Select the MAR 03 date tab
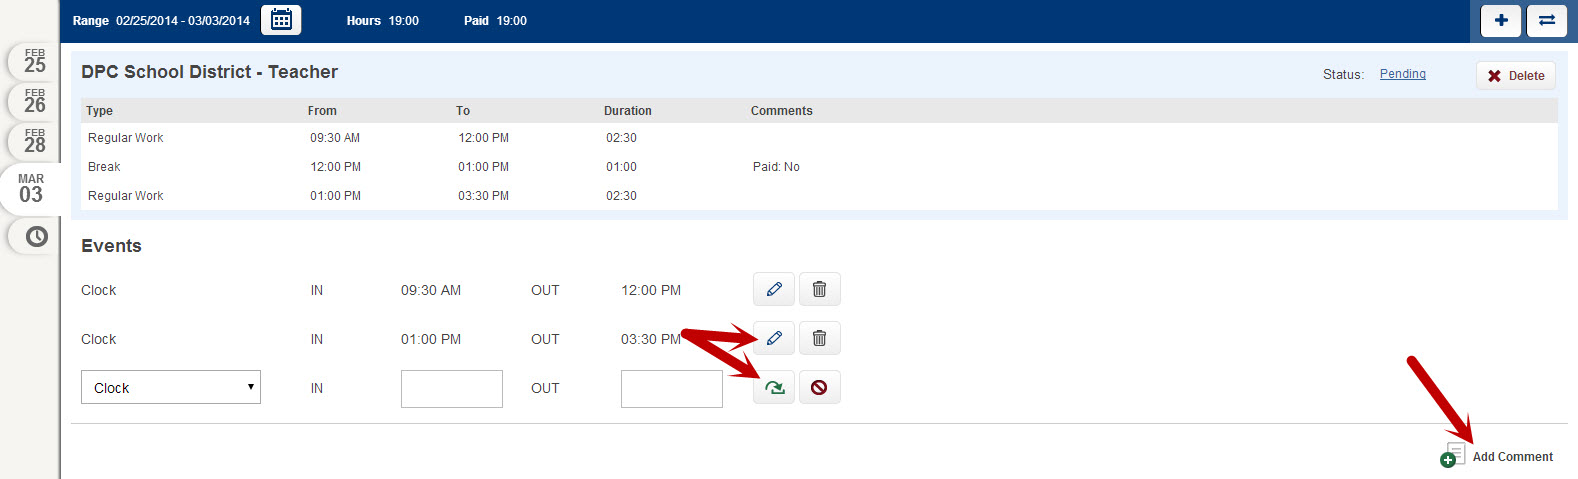The width and height of the screenshot is (1578, 479). point(31,188)
